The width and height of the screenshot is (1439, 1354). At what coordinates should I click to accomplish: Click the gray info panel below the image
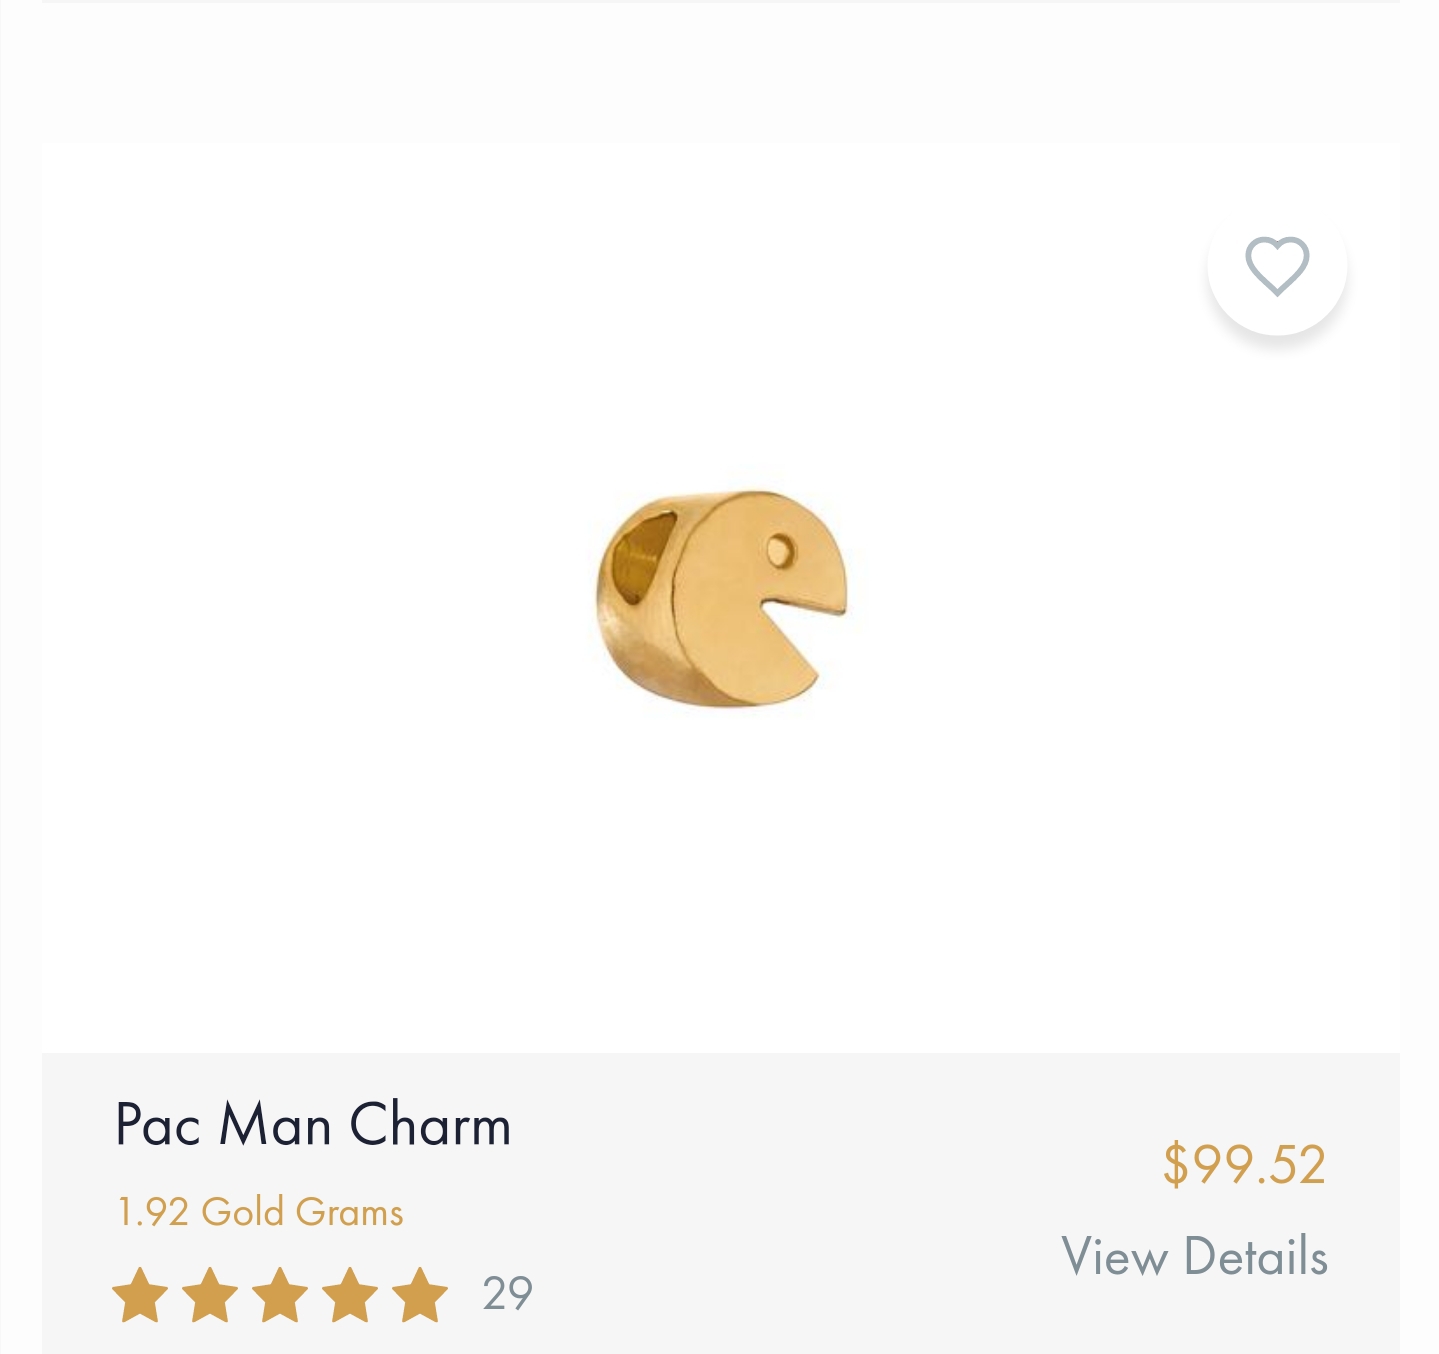(720, 1203)
